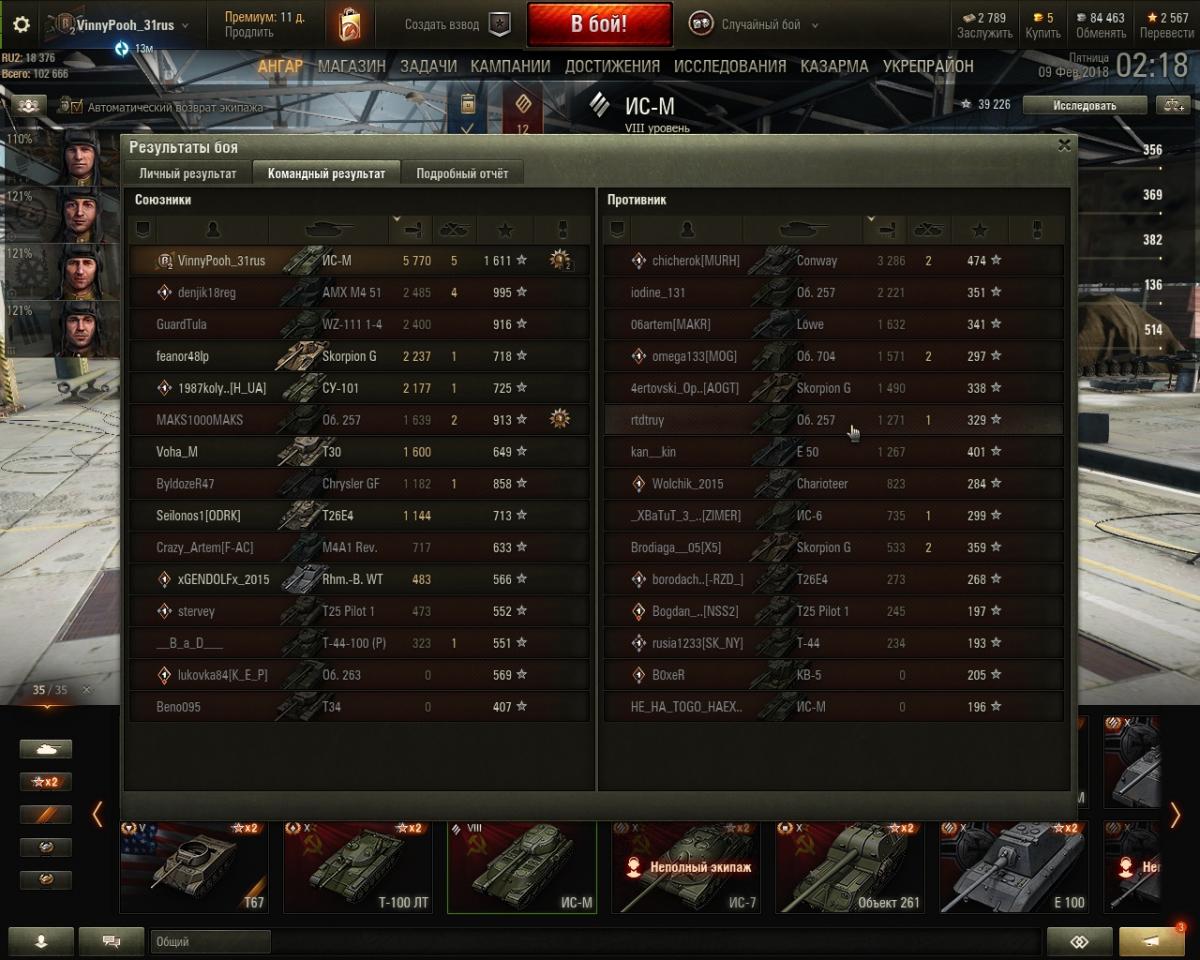Screen dimensions: 1200x960
Task: Sort allies by damage column icon
Action: coord(416,229)
